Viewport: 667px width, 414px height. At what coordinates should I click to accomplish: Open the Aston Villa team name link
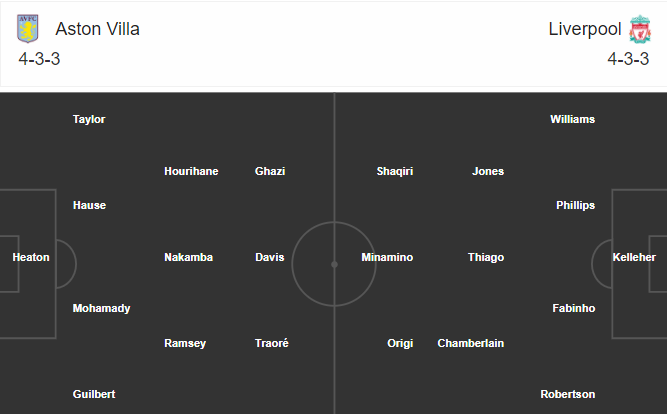coord(97,29)
